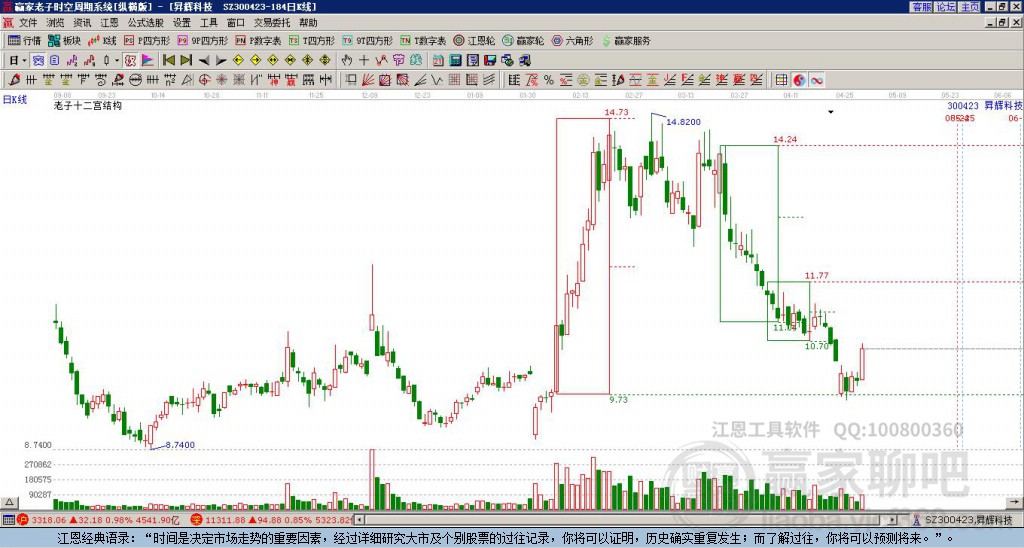This screenshot has width=1024, height=548.
Task: Open the 工具 menu
Action: [x=209, y=23]
